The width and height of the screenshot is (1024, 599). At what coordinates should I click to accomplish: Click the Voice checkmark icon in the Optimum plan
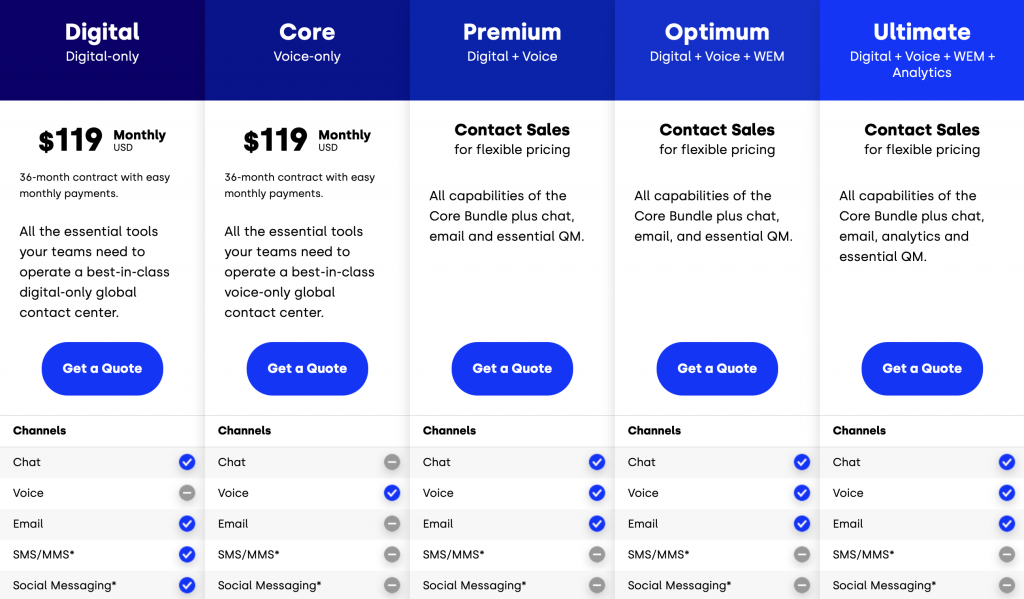point(802,493)
